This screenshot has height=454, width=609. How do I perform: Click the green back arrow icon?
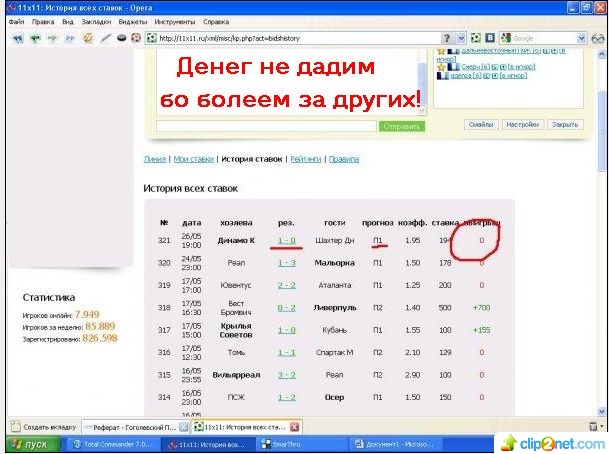coord(35,38)
